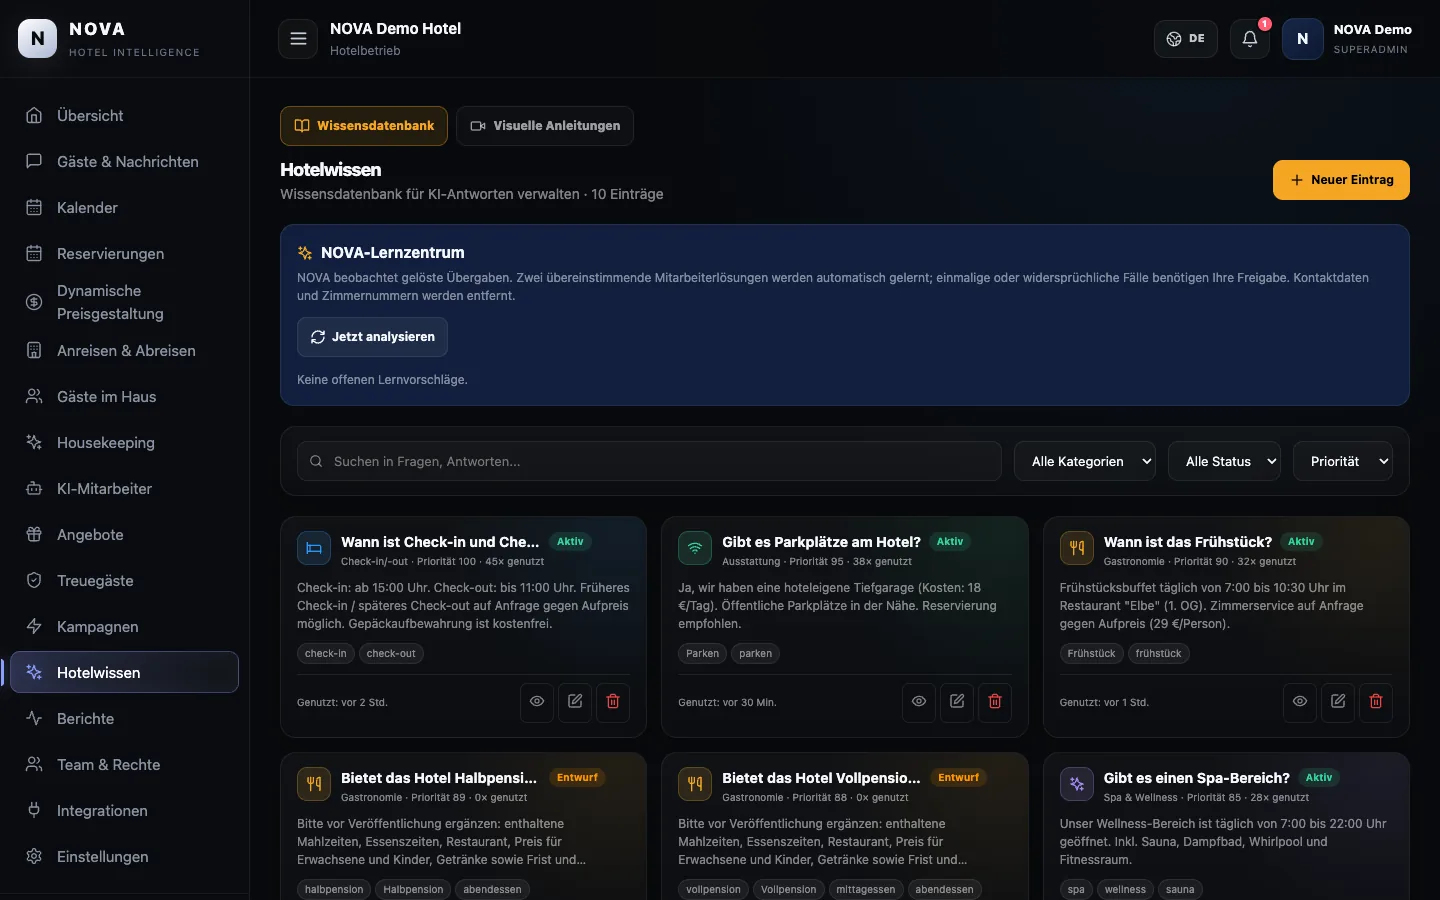The image size is (1440, 900).
Task: Open Reservierungen in the sidebar
Action: point(124,253)
